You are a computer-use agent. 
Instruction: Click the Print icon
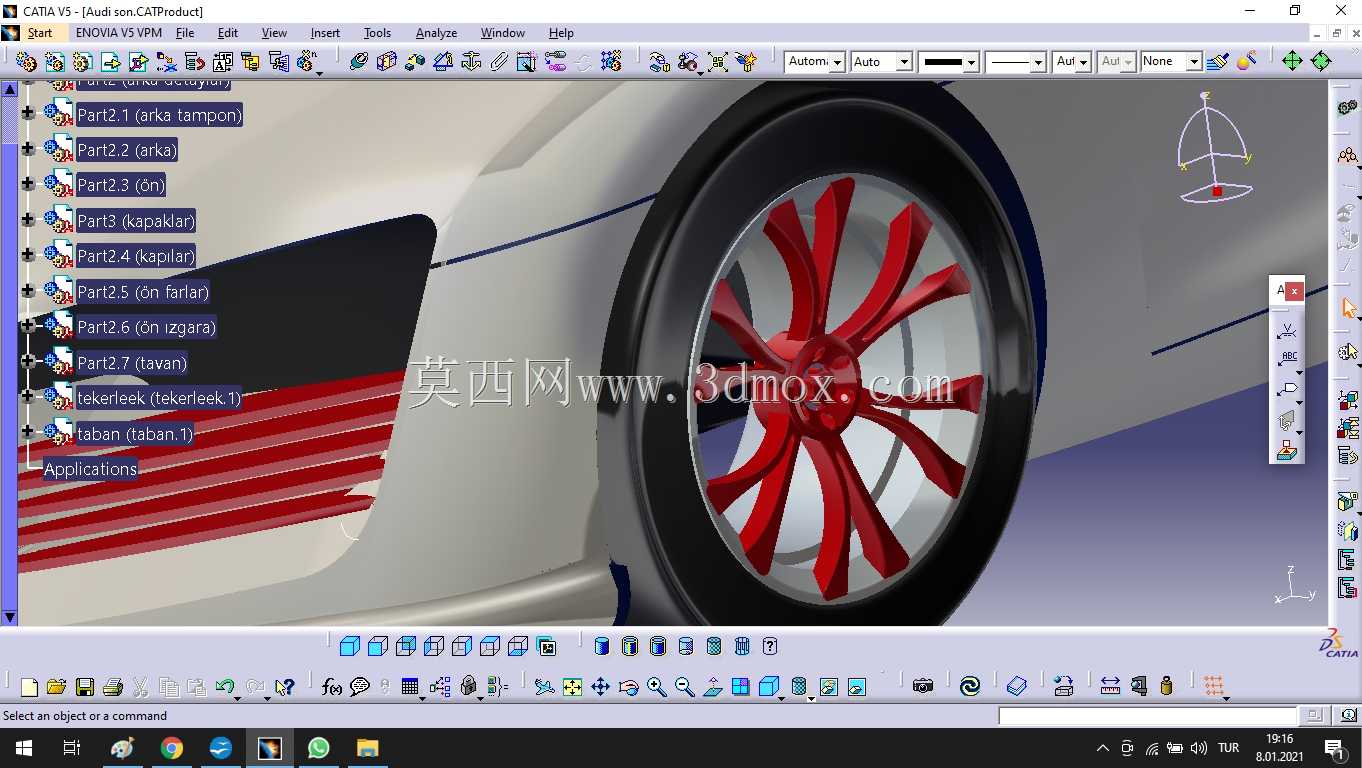coord(113,687)
